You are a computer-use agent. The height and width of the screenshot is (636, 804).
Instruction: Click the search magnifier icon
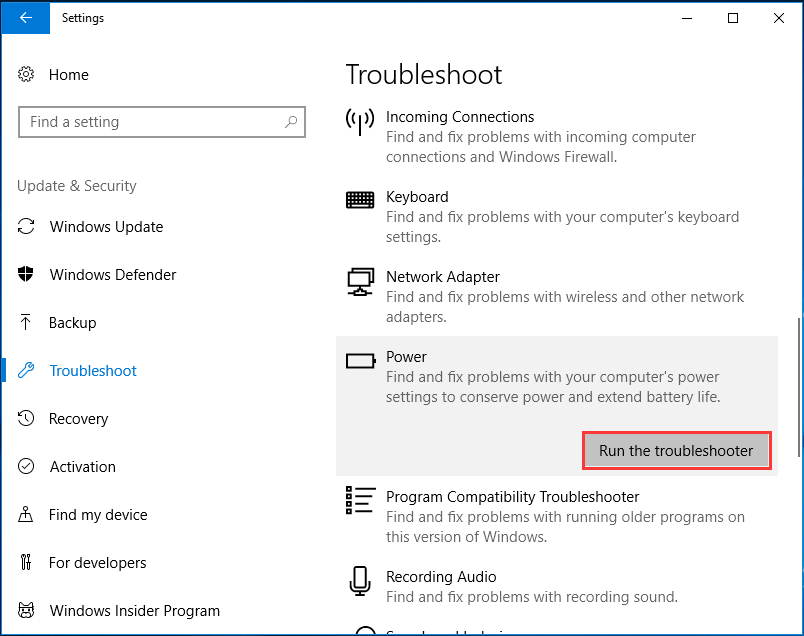[291, 122]
